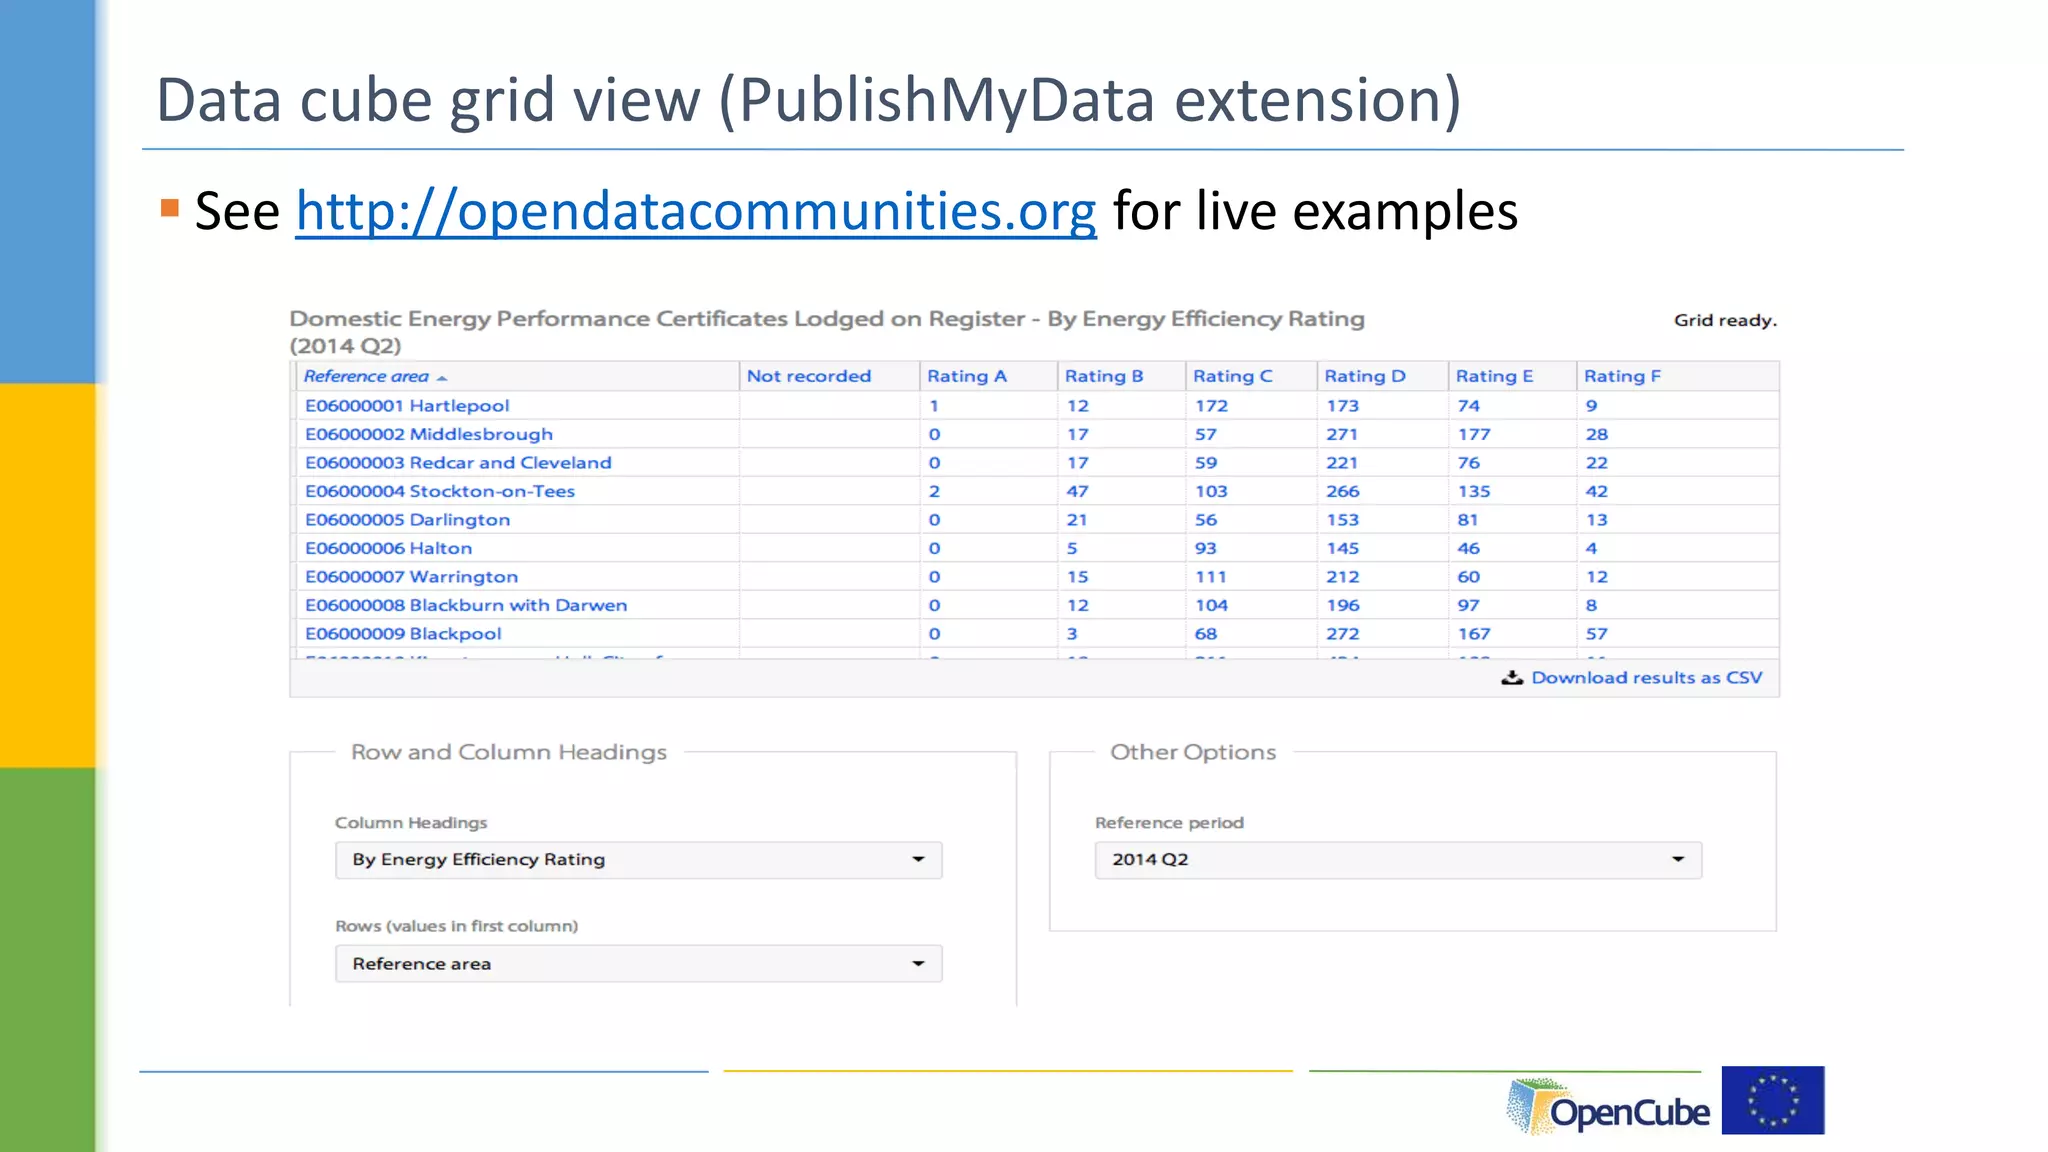Open E06000008 Blackburn with Darwen link
2048x1152 pixels.
click(466, 605)
